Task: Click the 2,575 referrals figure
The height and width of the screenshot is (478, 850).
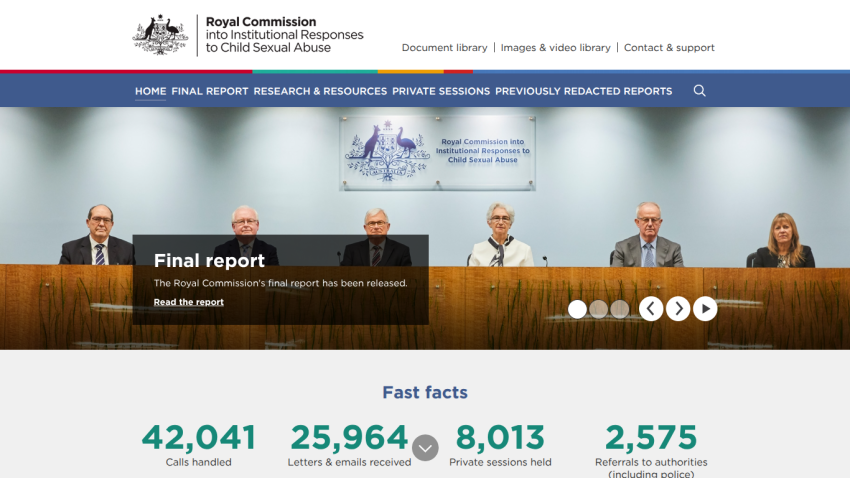Action: (x=651, y=437)
